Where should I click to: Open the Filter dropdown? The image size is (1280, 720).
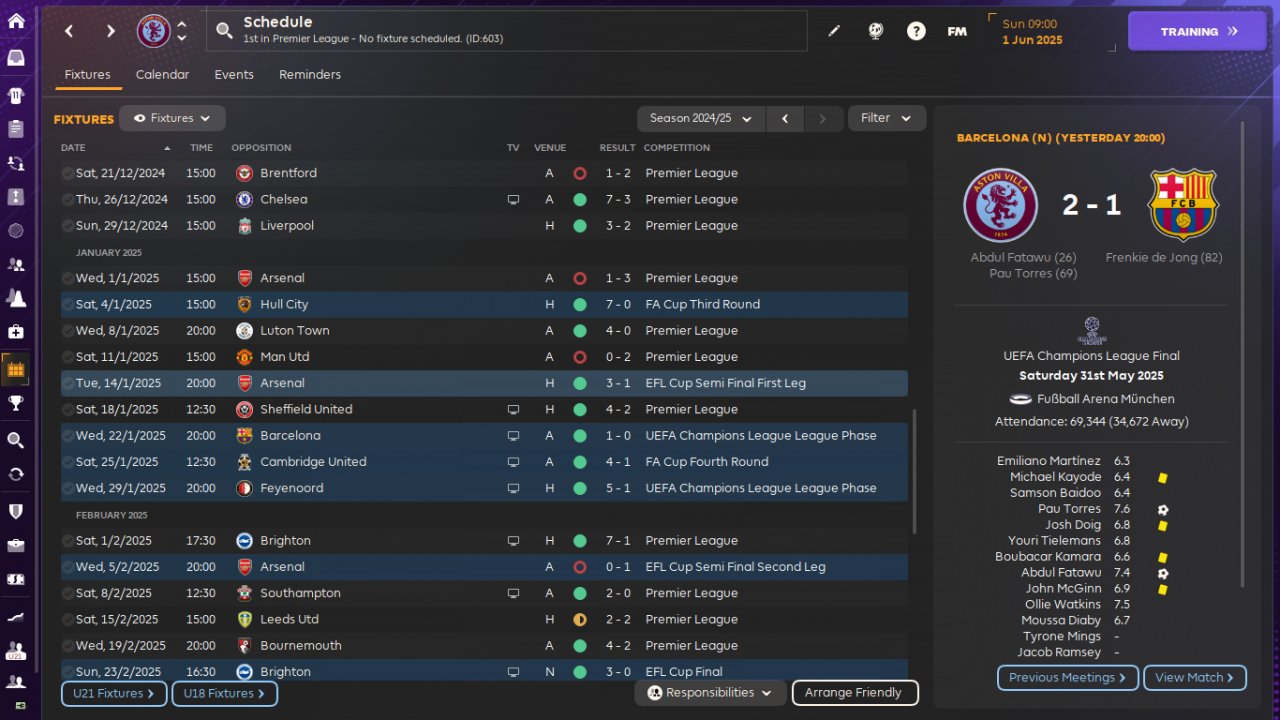(x=886, y=118)
